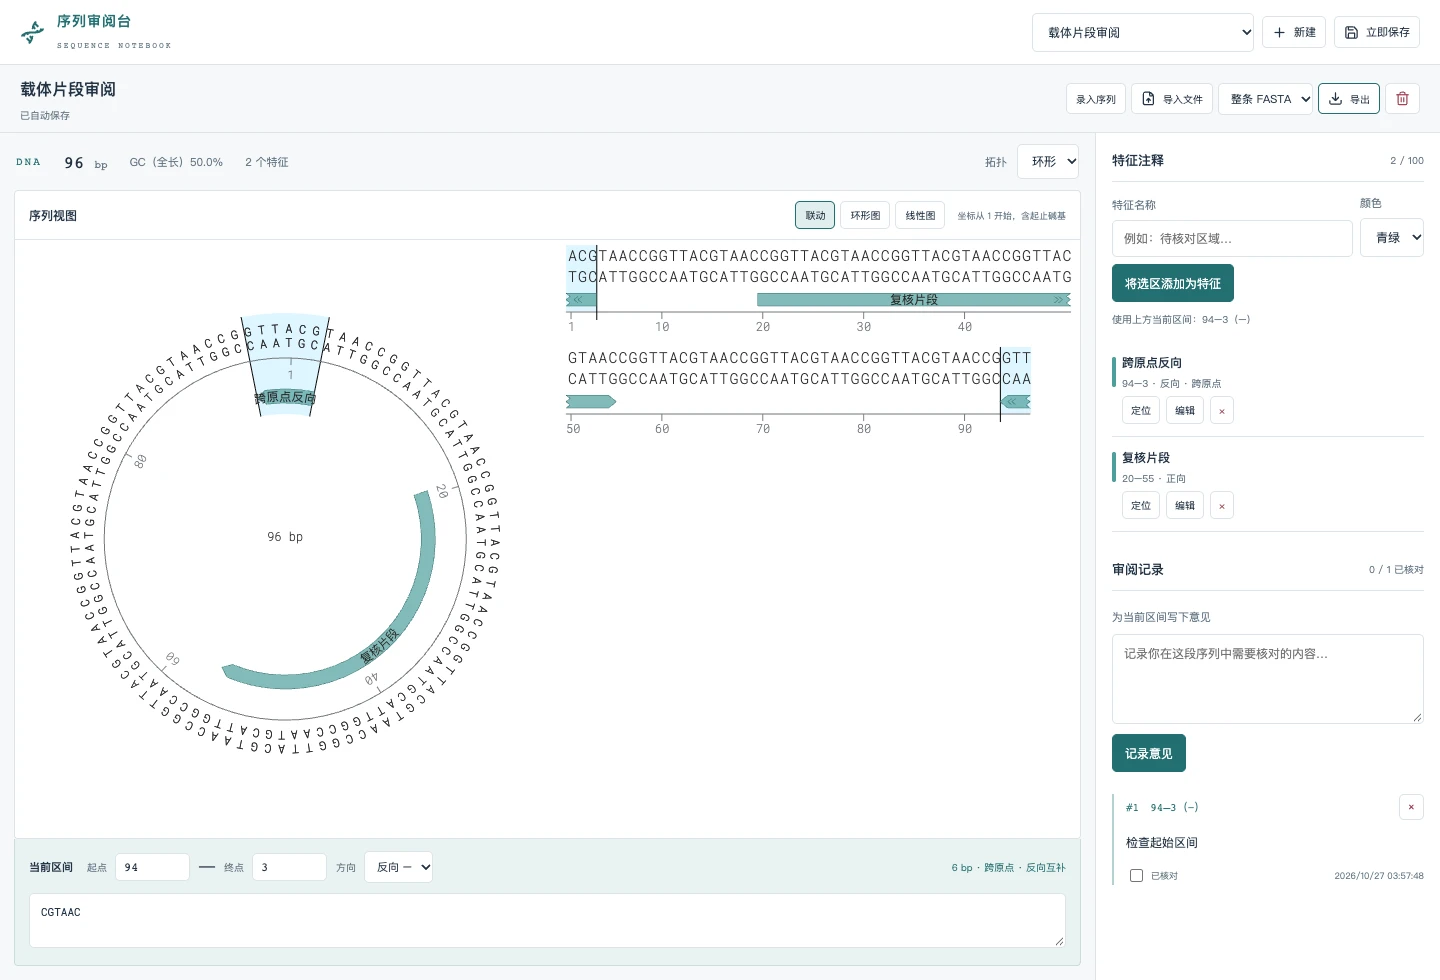Click 编辑 for 复核片段 feature
Viewport: 1440px width, 980px height.
click(1185, 505)
